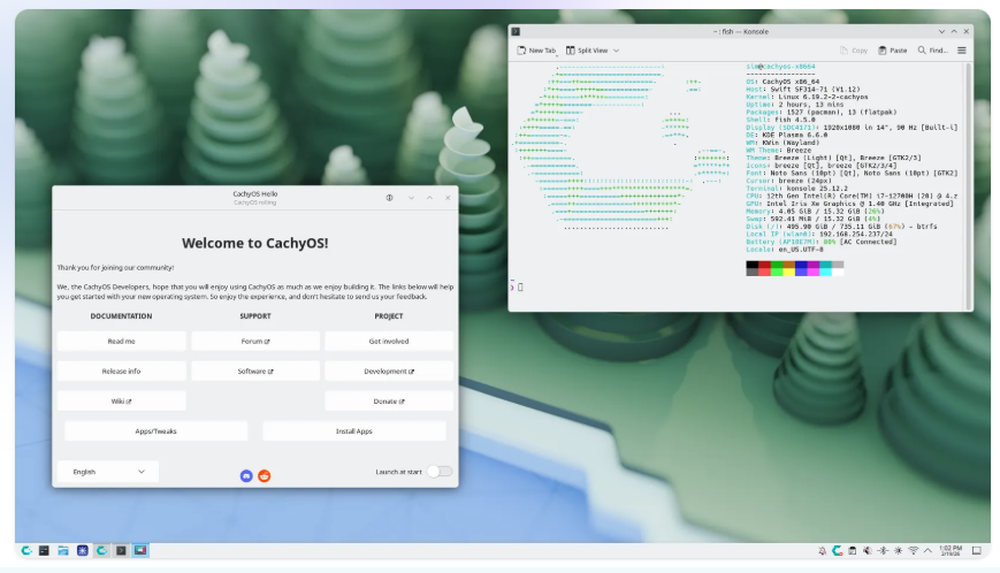Open the Software support link
Image resolution: width=1000 pixels, height=573 pixels.
pyautogui.click(x=255, y=371)
